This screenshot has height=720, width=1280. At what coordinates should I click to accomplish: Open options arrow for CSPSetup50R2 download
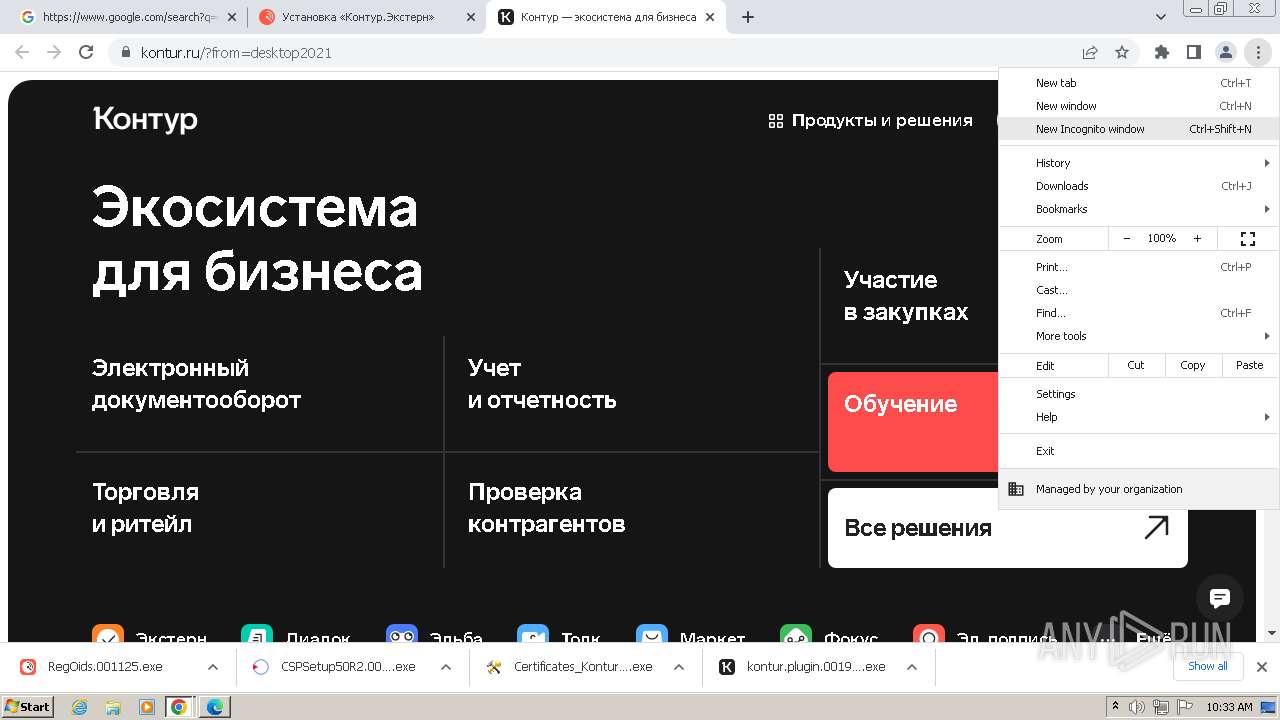point(446,667)
